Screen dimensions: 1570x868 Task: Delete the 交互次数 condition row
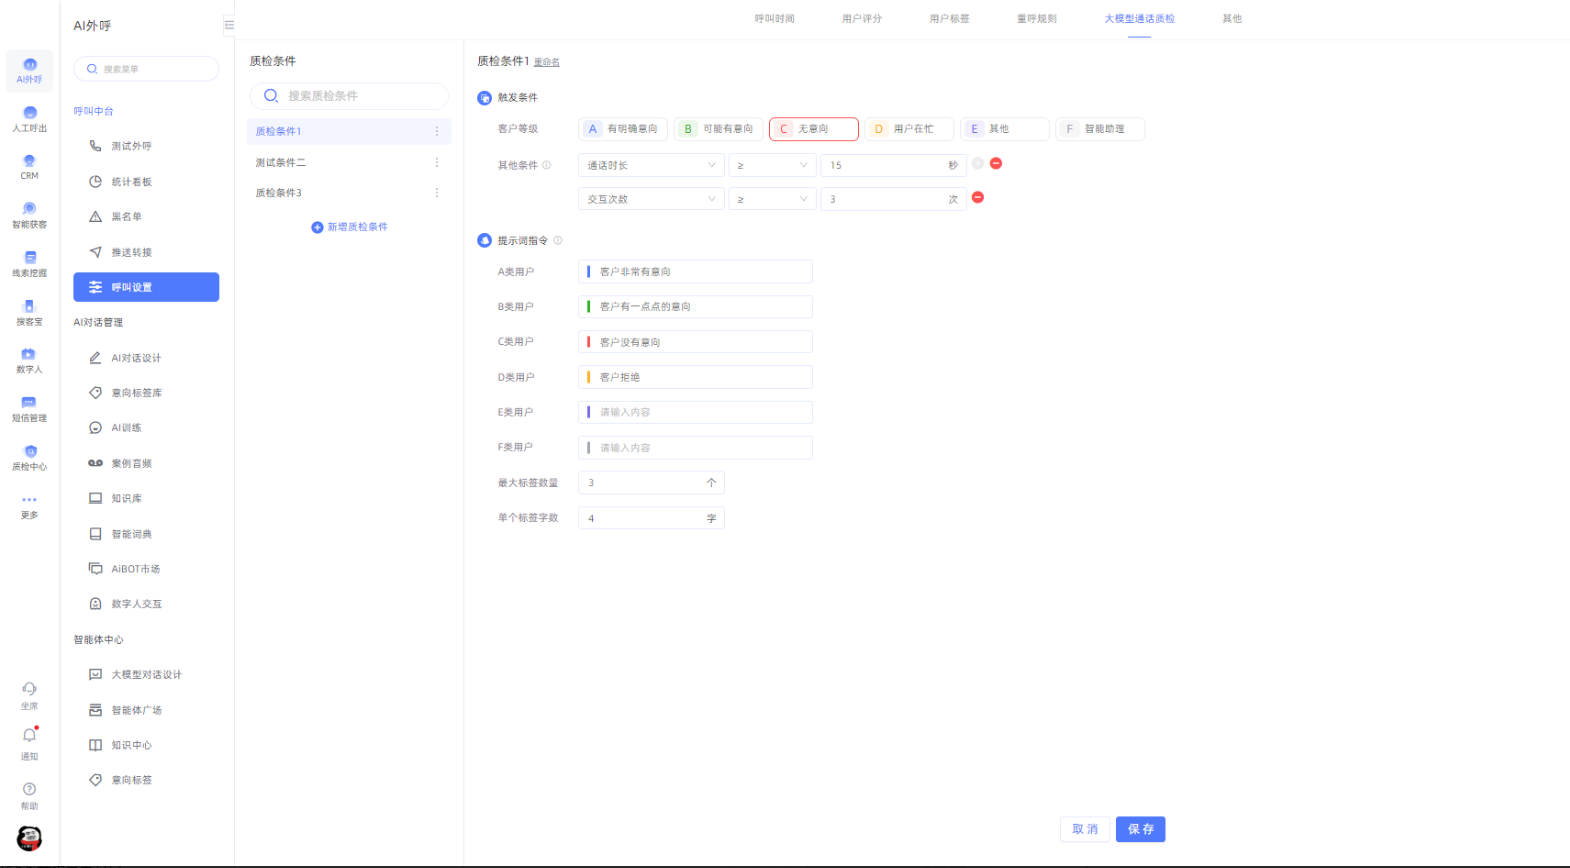[x=978, y=198]
